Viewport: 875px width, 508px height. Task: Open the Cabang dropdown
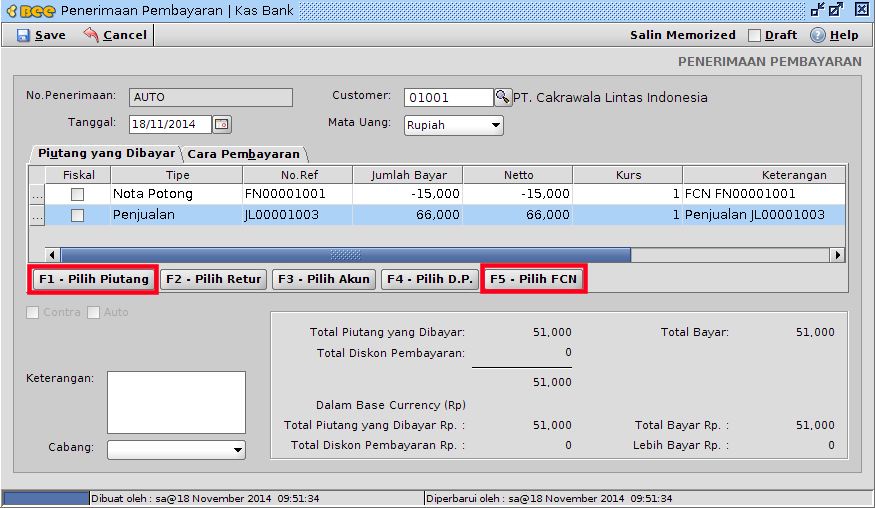coord(176,449)
